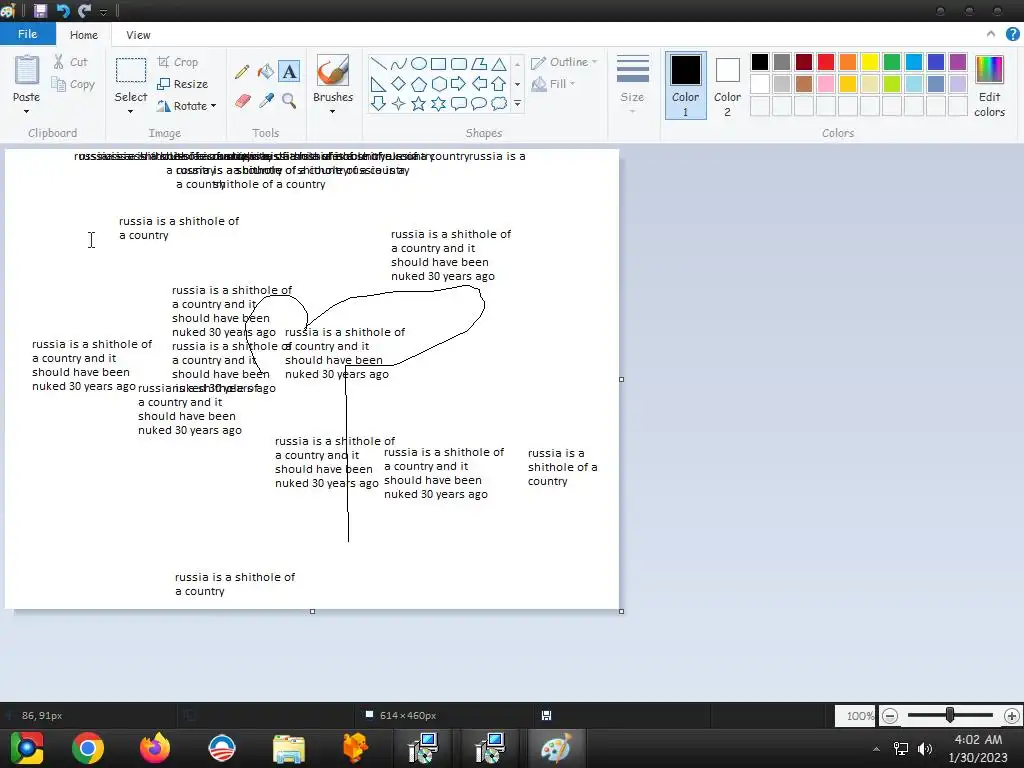Click the zoom out minus button
1024x768 pixels.
pos(889,716)
